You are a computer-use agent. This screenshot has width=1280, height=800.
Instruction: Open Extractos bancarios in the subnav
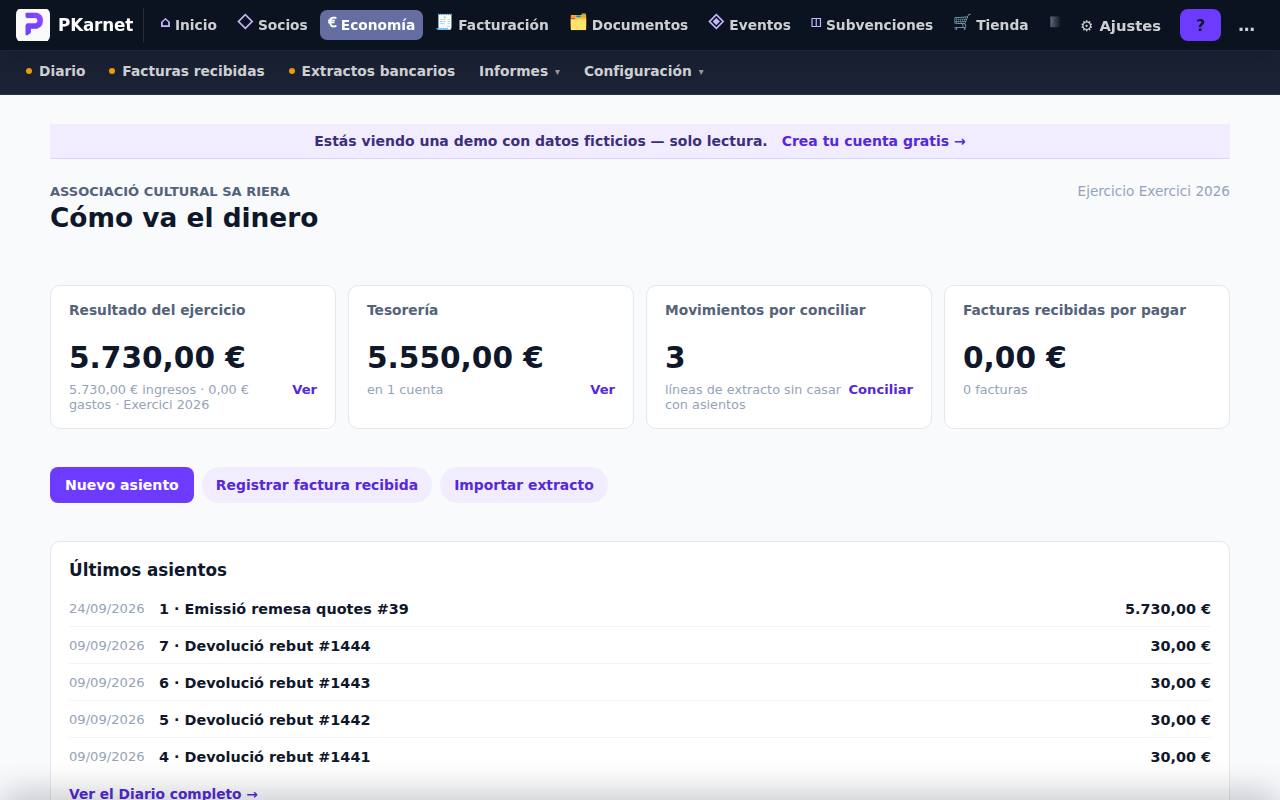click(x=371, y=71)
